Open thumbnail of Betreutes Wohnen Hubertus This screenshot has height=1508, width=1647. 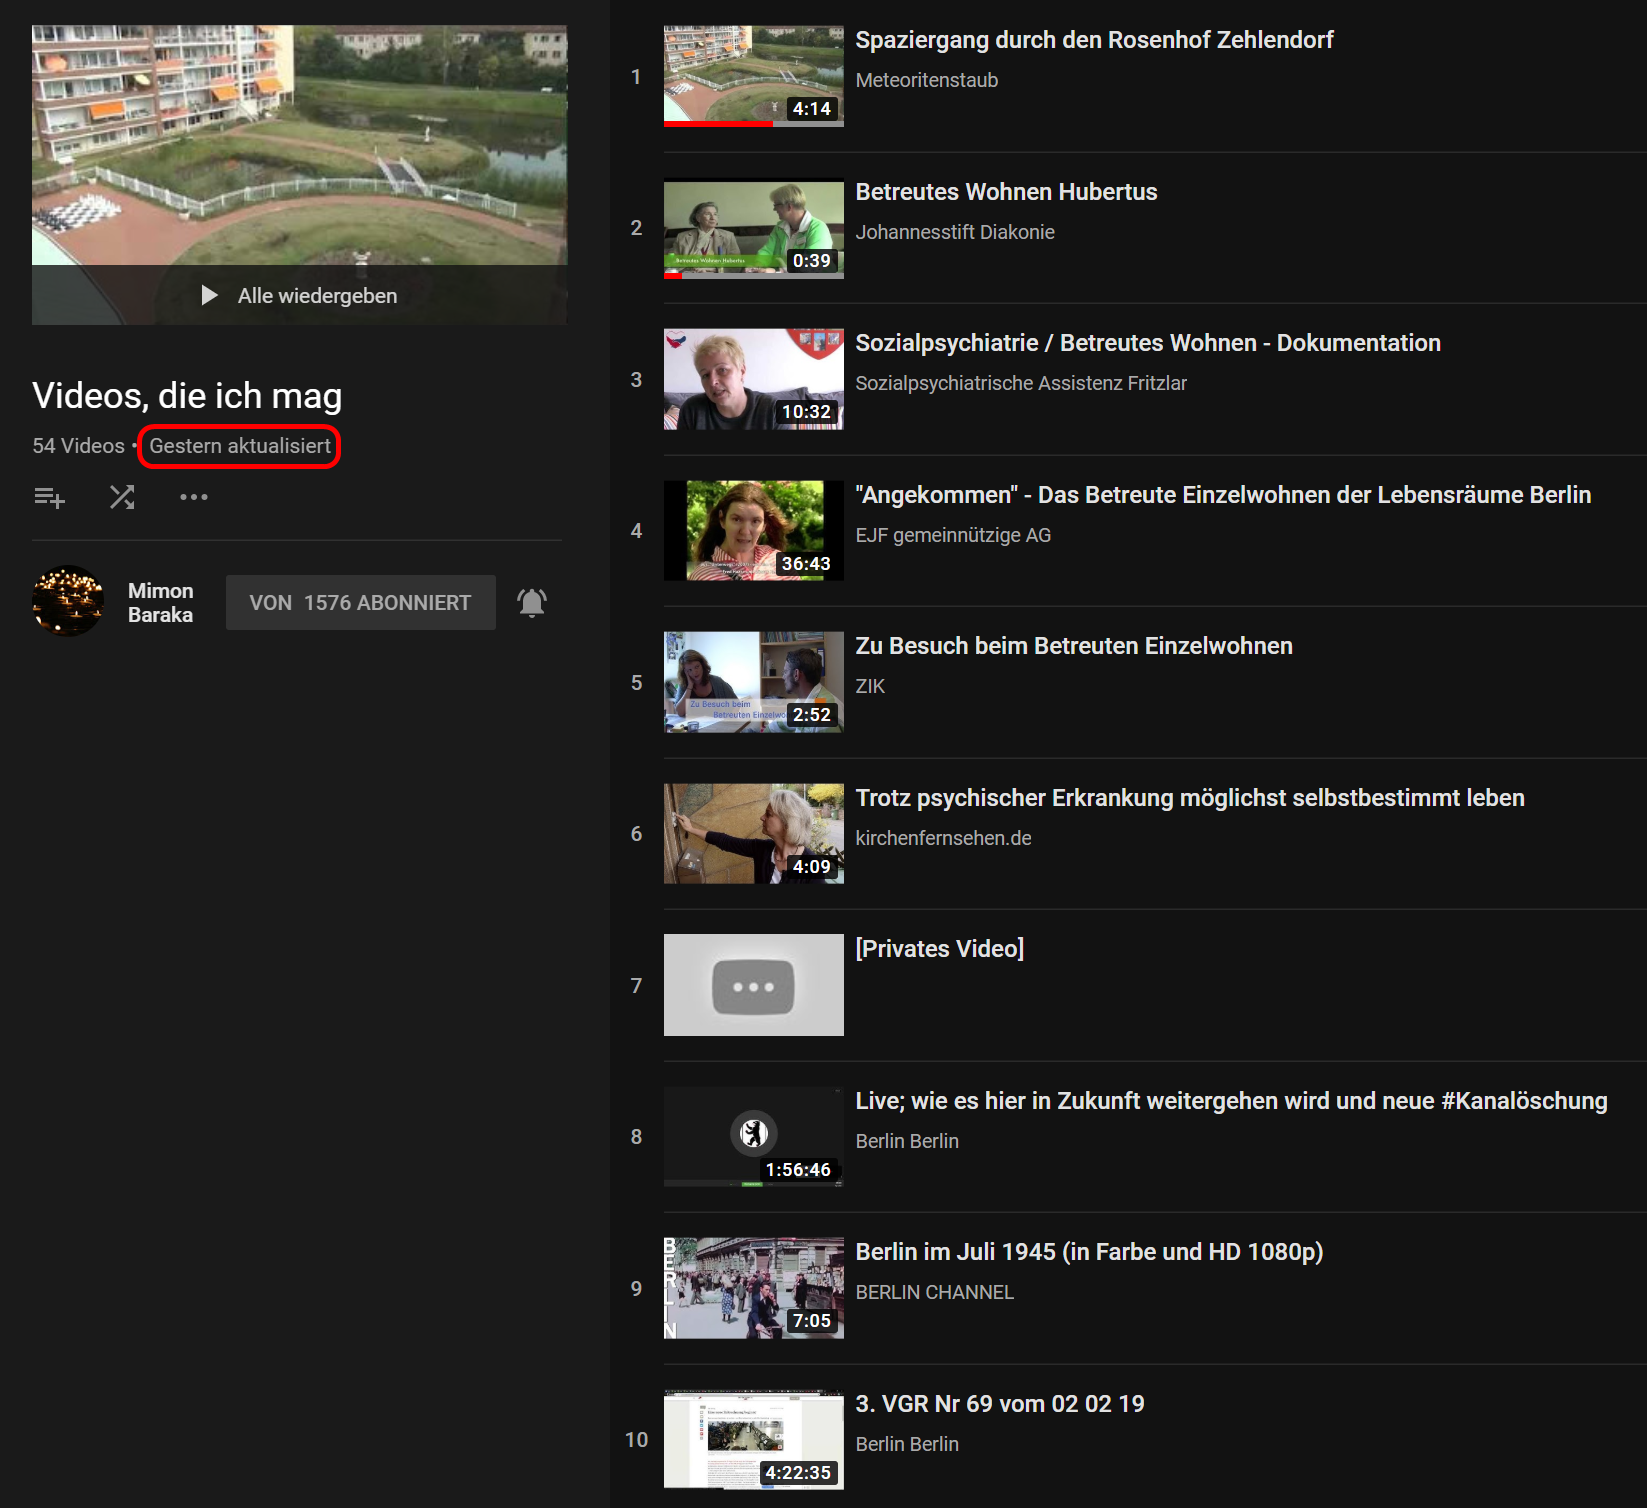click(x=754, y=228)
